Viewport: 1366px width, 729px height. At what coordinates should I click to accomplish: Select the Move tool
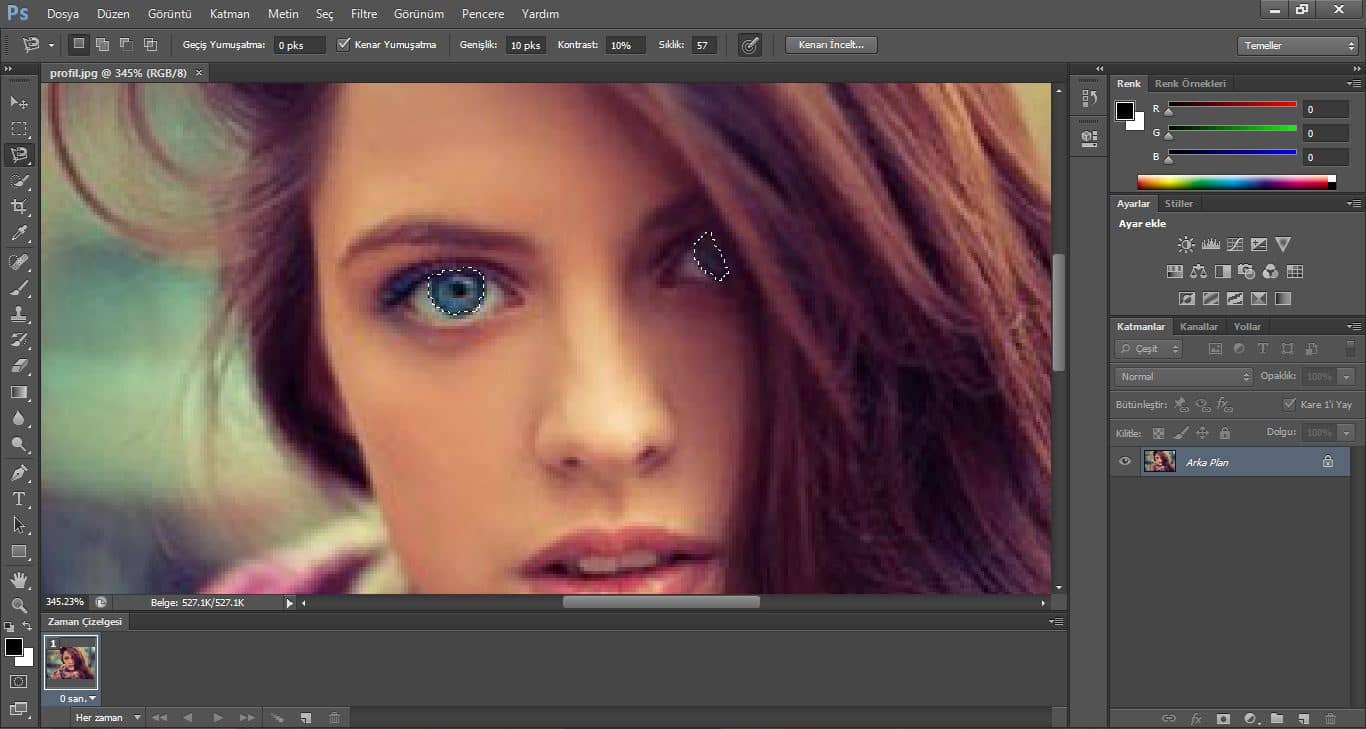point(19,102)
